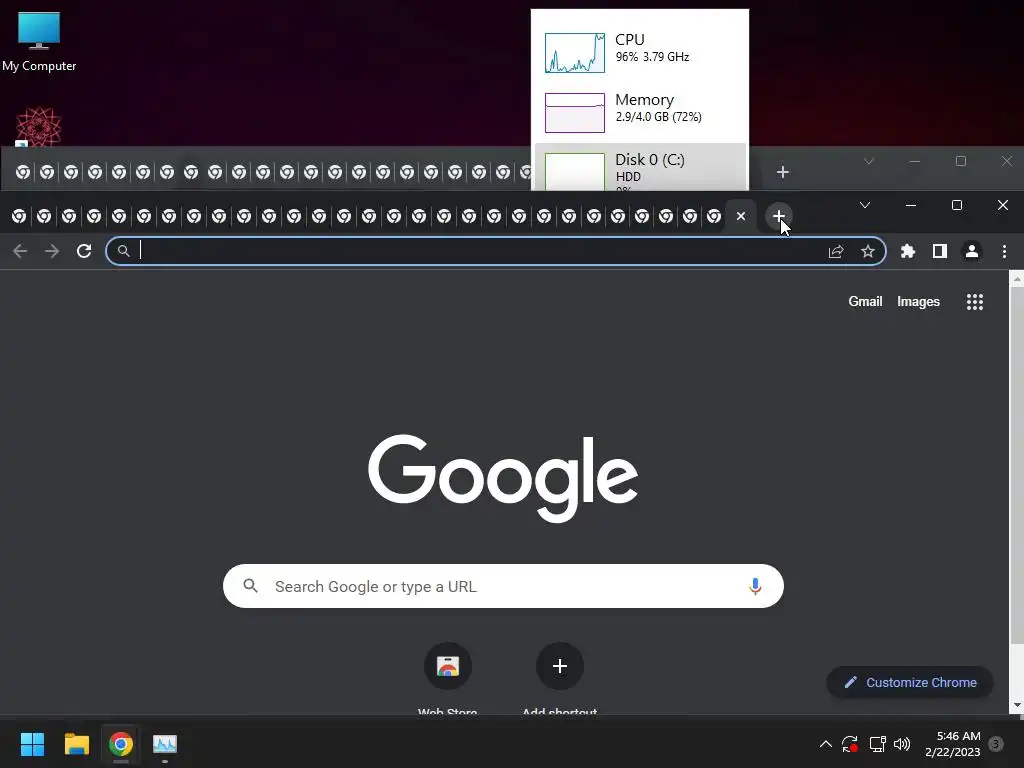Click scrollbar down arrow on Google page
The image size is (1024, 768).
1017,705
